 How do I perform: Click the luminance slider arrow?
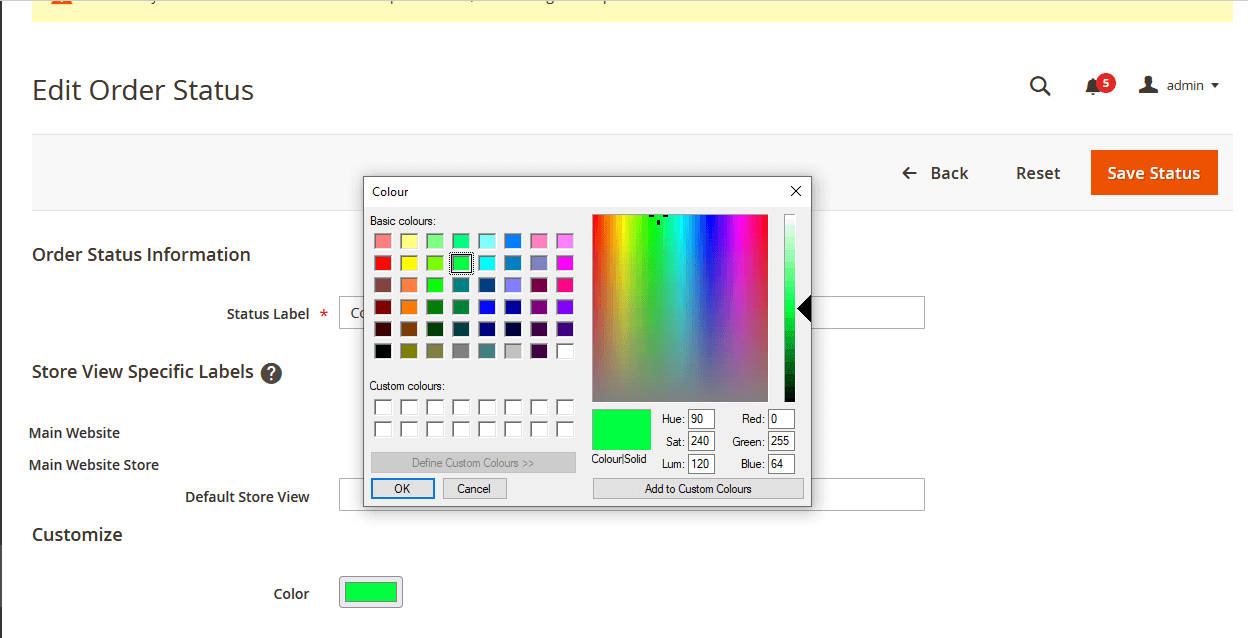click(x=806, y=309)
